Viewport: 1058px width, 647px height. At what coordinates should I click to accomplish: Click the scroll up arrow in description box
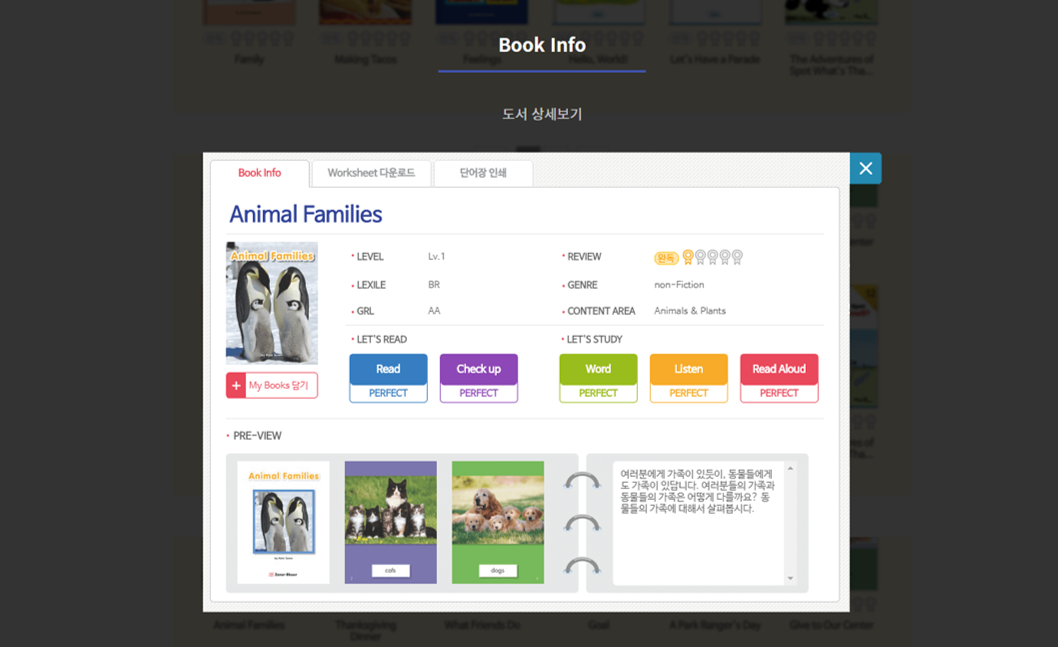pyautogui.click(x=790, y=468)
